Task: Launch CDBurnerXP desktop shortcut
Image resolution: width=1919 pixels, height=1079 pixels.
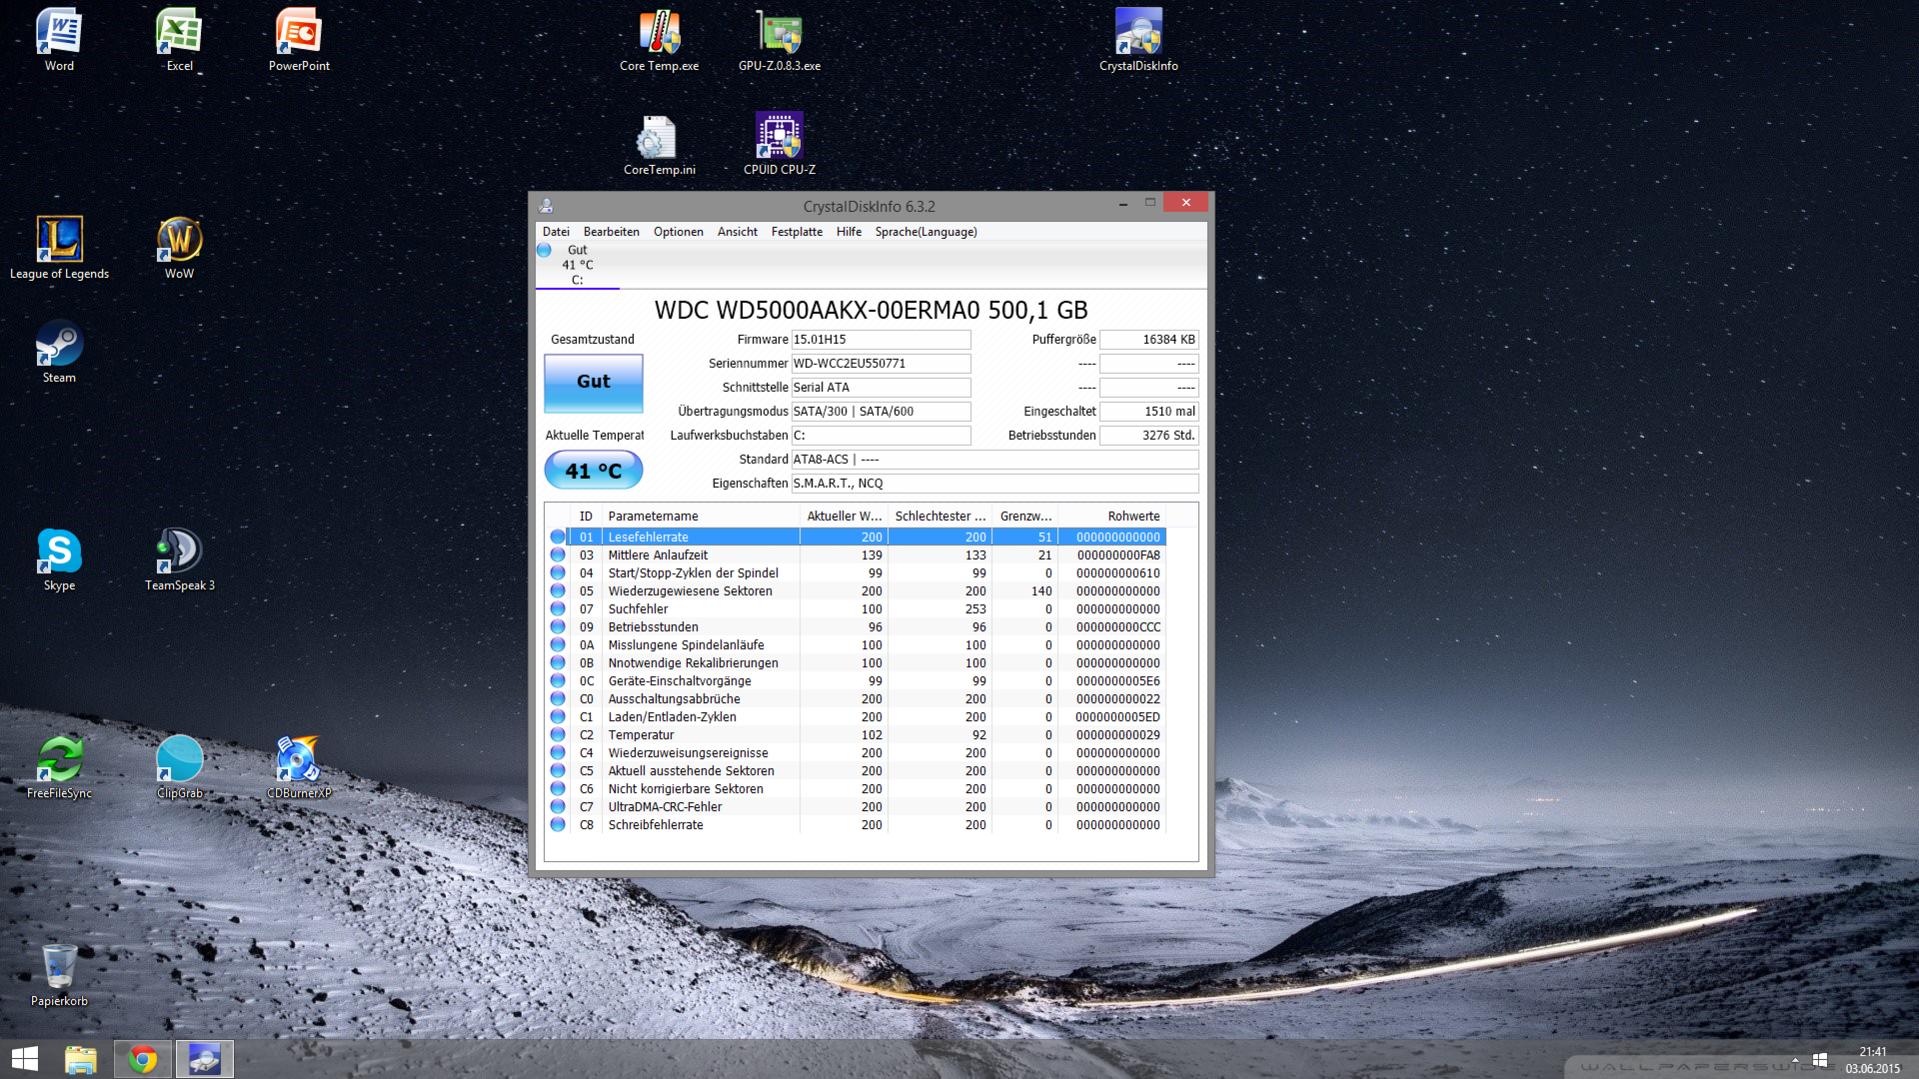Action: (x=299, y=768)
